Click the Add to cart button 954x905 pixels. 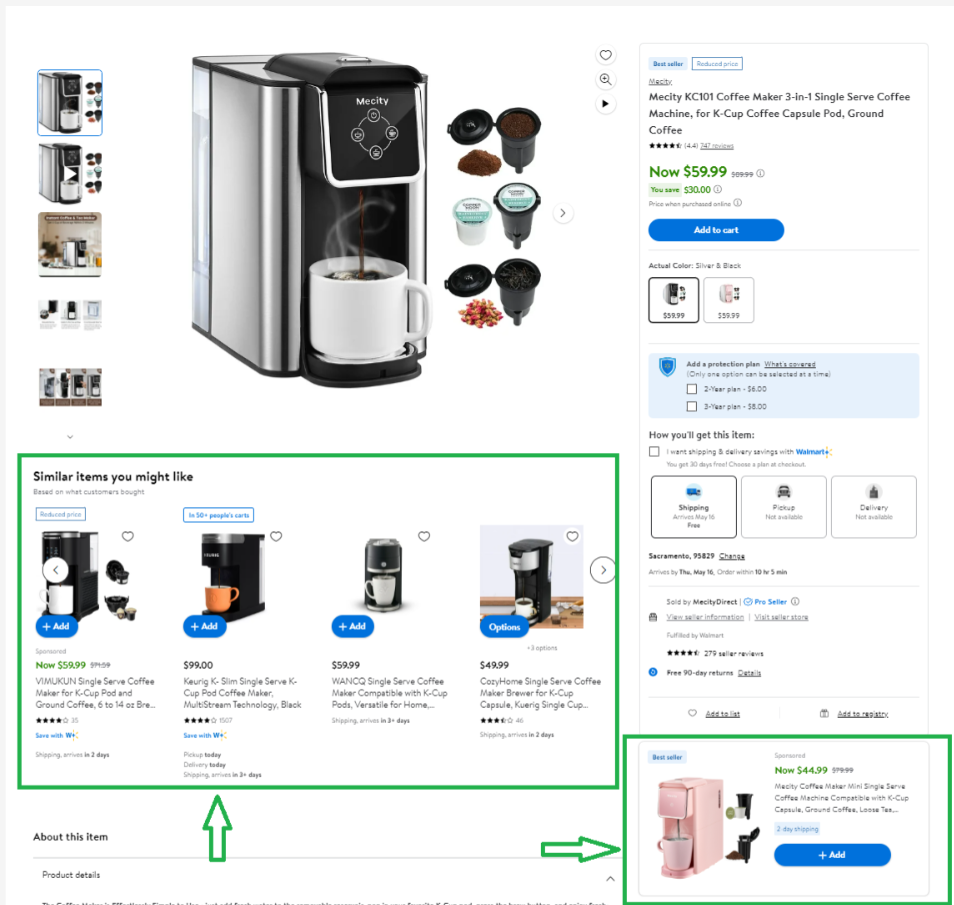pyautogui.click(x=716, y=230)
